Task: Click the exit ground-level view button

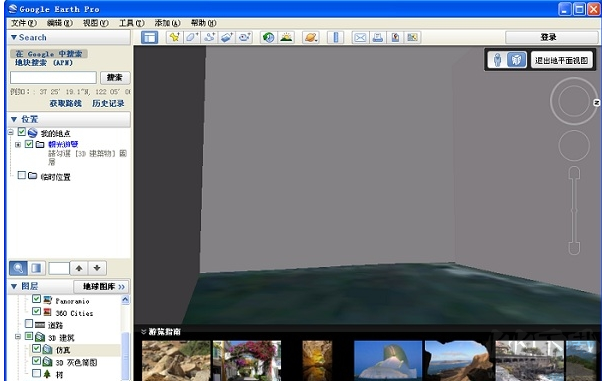Action: click(x=562, y=60)
